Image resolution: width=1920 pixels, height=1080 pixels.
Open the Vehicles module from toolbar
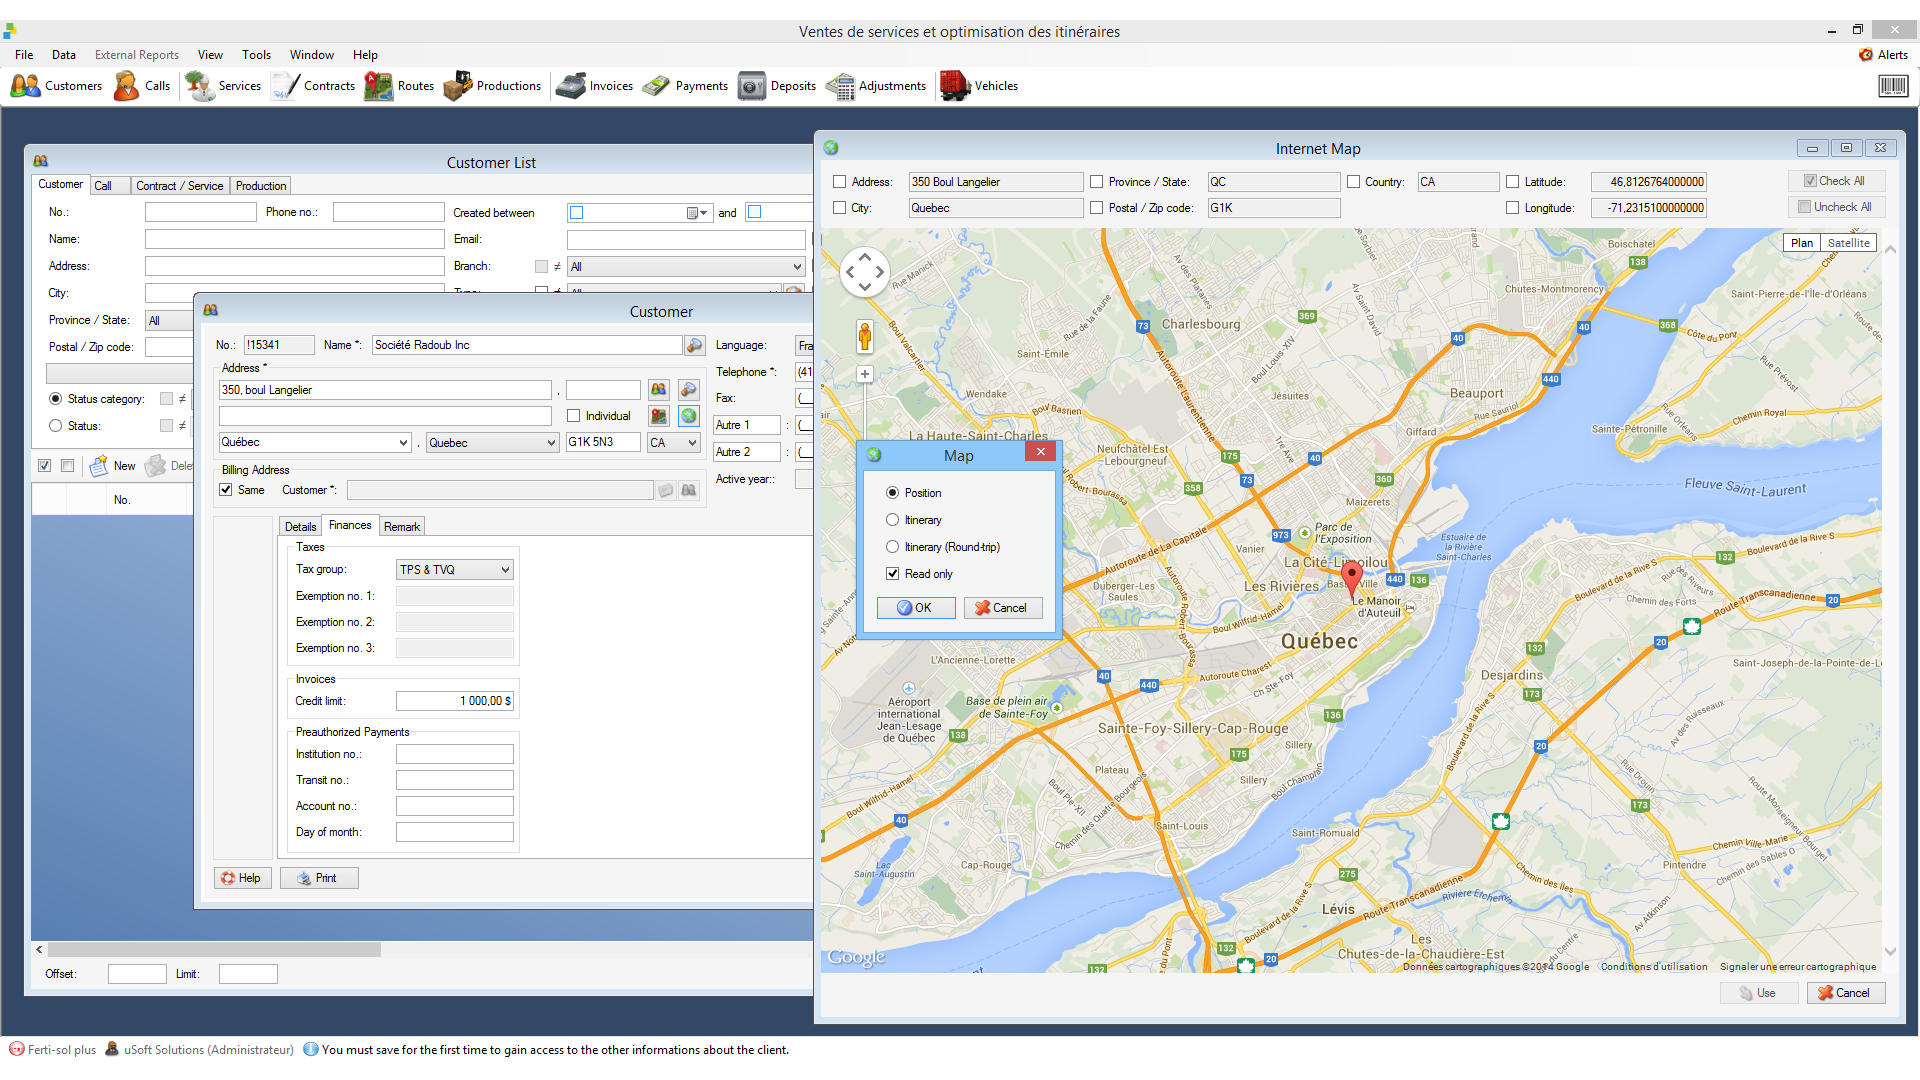click(x=979, y=86)
